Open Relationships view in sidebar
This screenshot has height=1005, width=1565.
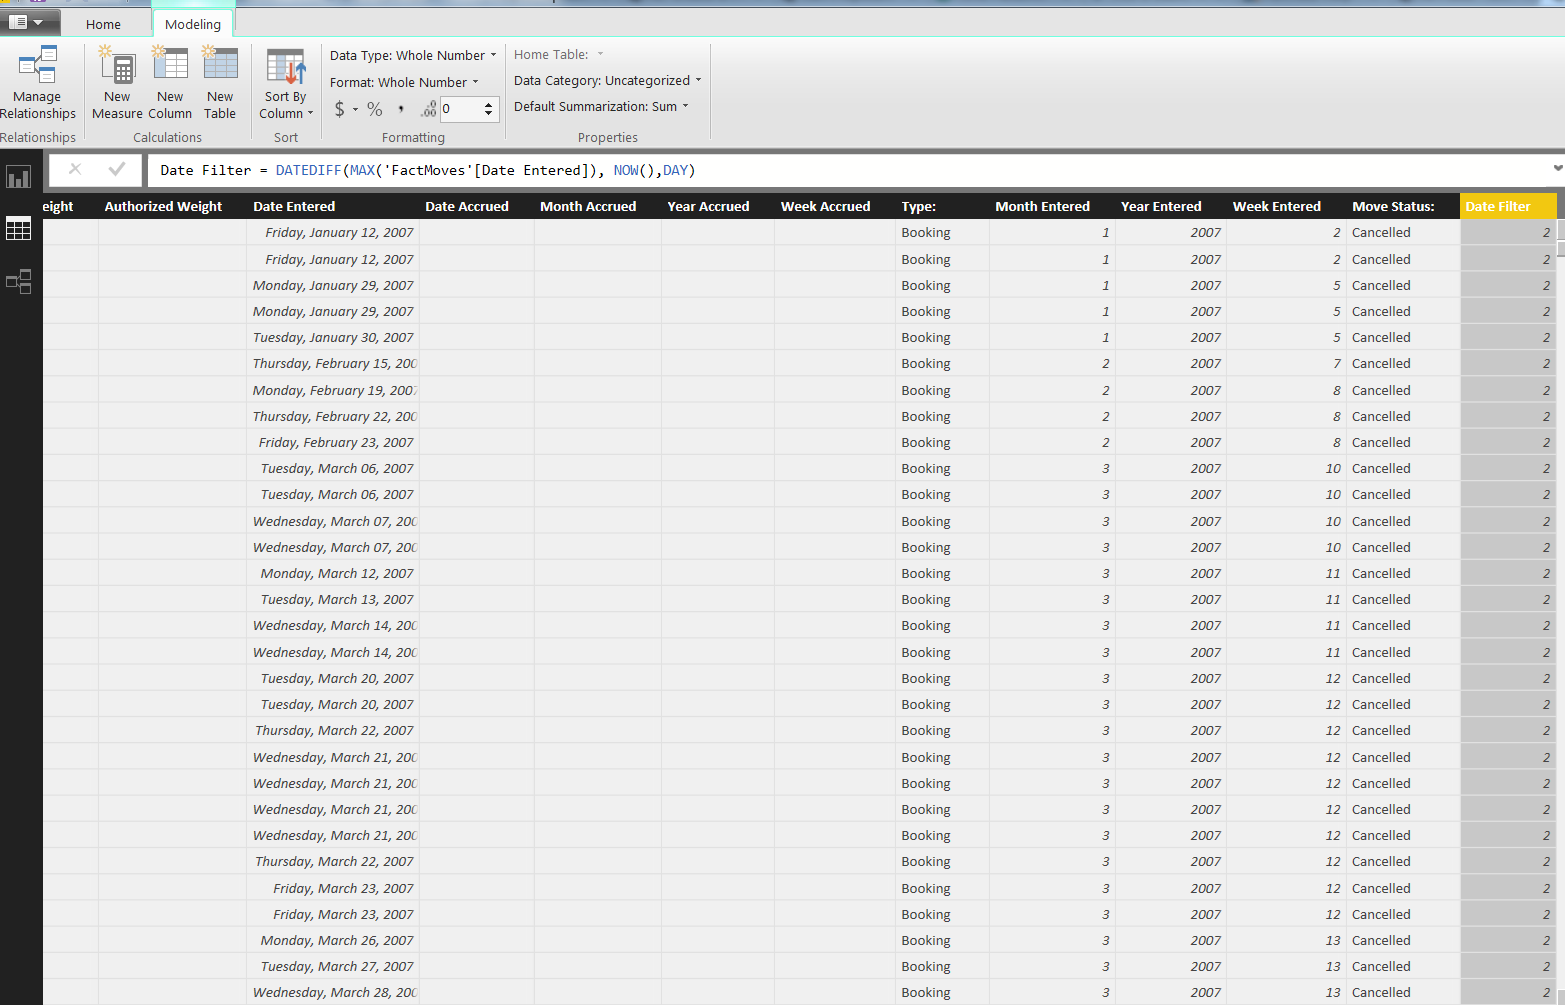tap(19, 282)
